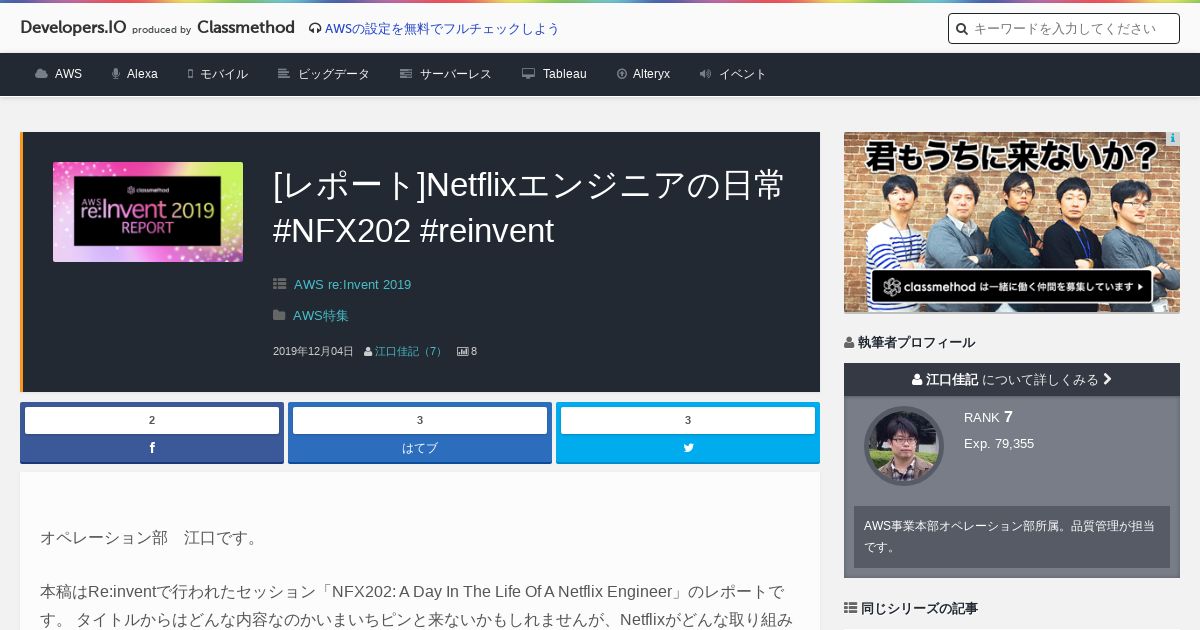Click the circle arrow icon next to Alteryx
Screen dimensions: 1200x630
tap(622, 74)
